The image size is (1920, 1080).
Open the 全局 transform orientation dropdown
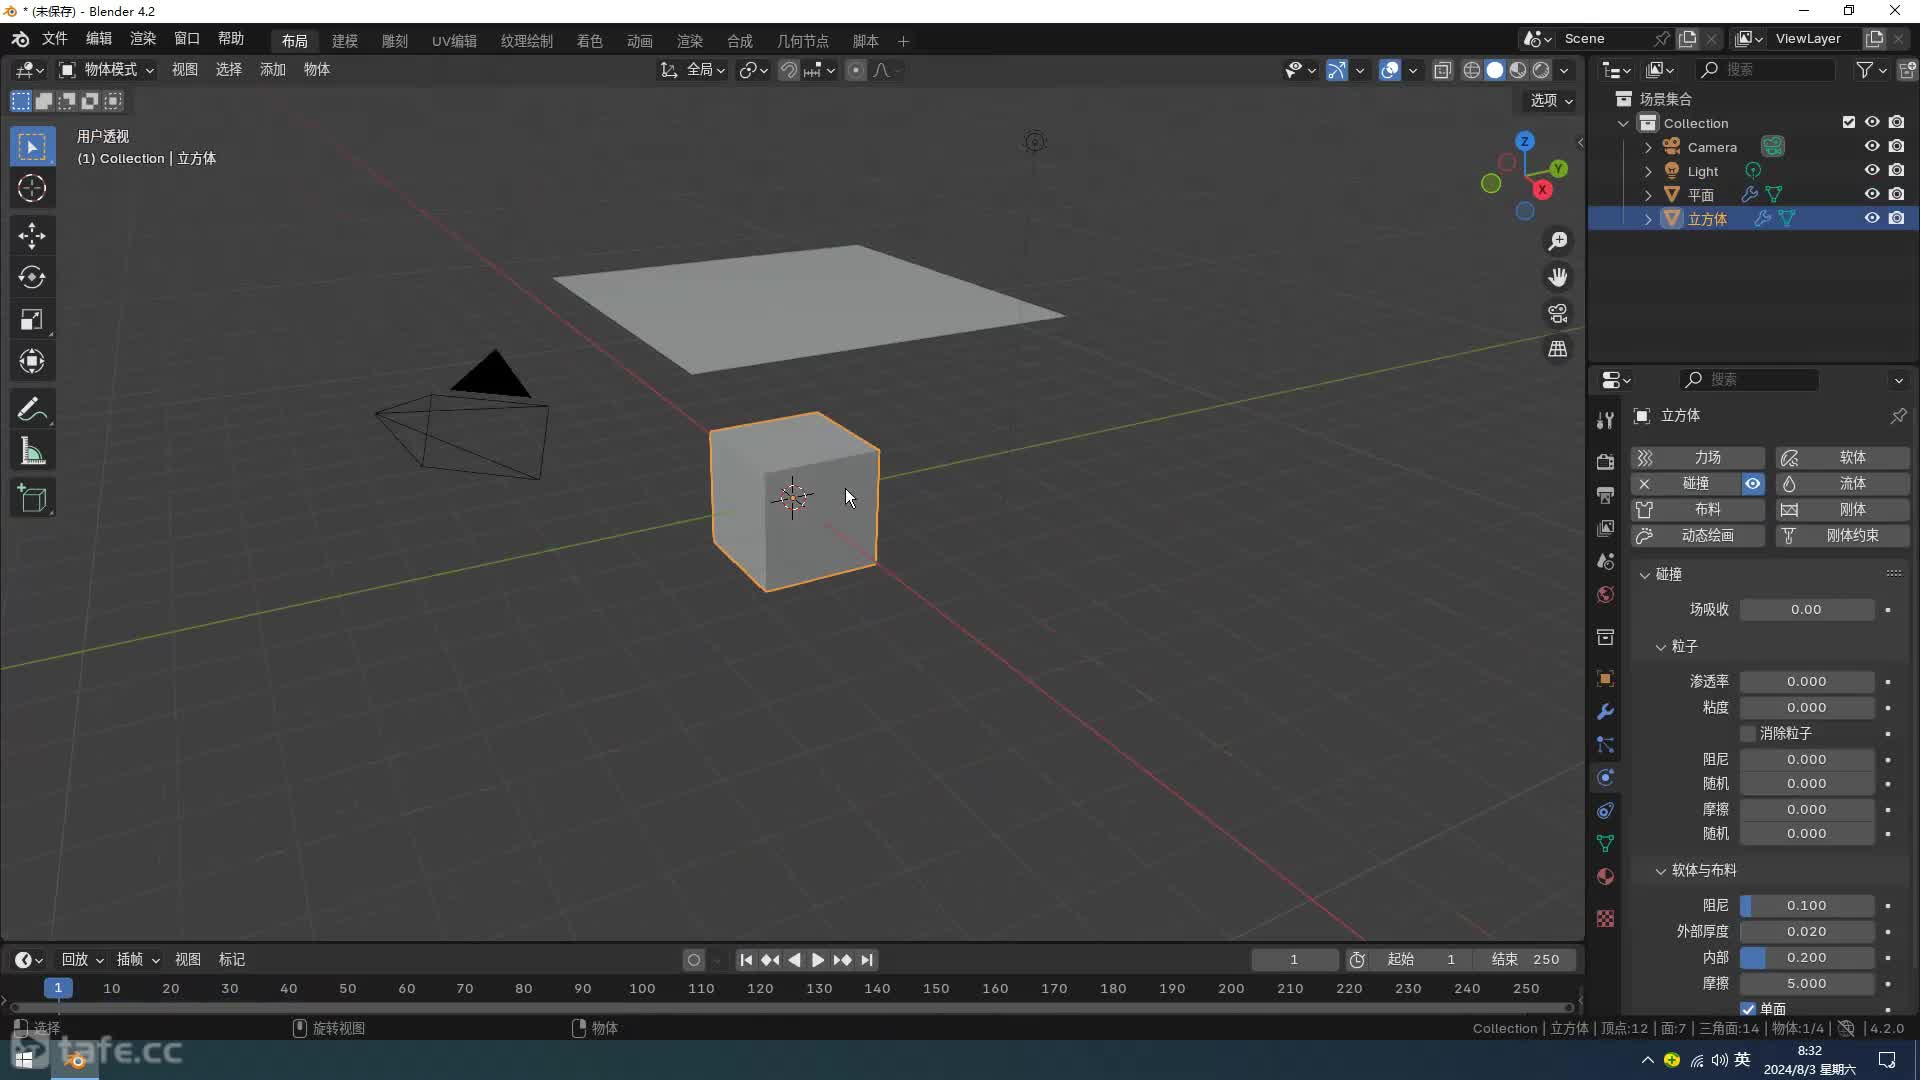[x=693, y=70]
